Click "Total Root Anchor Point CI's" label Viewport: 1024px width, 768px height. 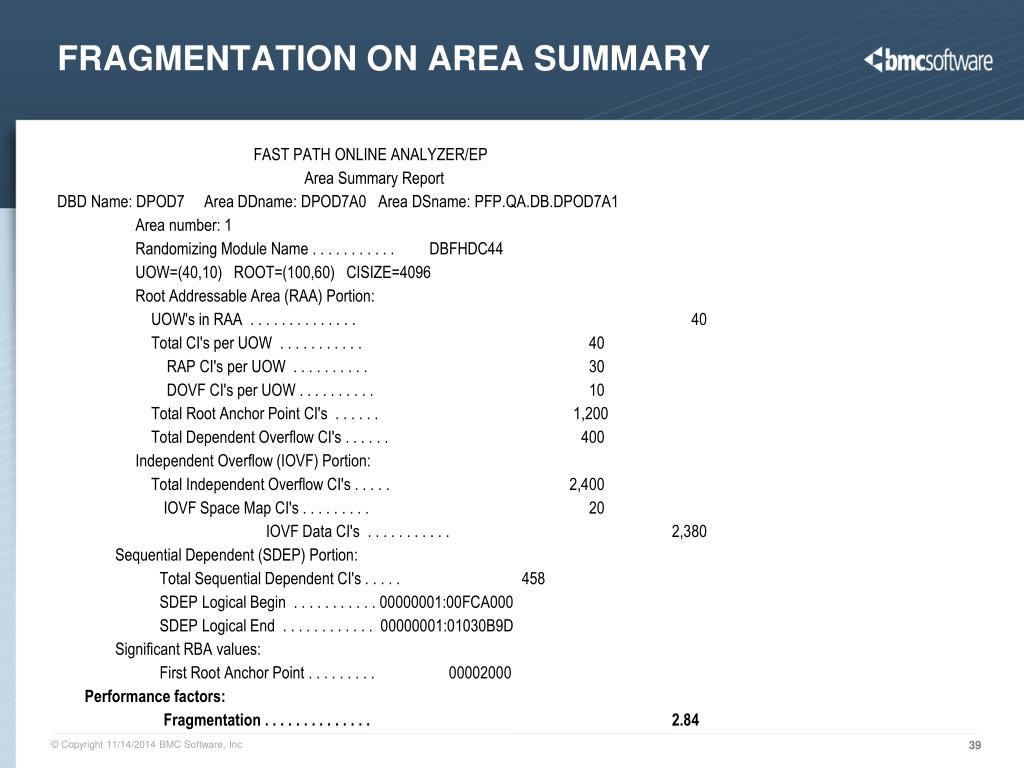tap(239, 413)
